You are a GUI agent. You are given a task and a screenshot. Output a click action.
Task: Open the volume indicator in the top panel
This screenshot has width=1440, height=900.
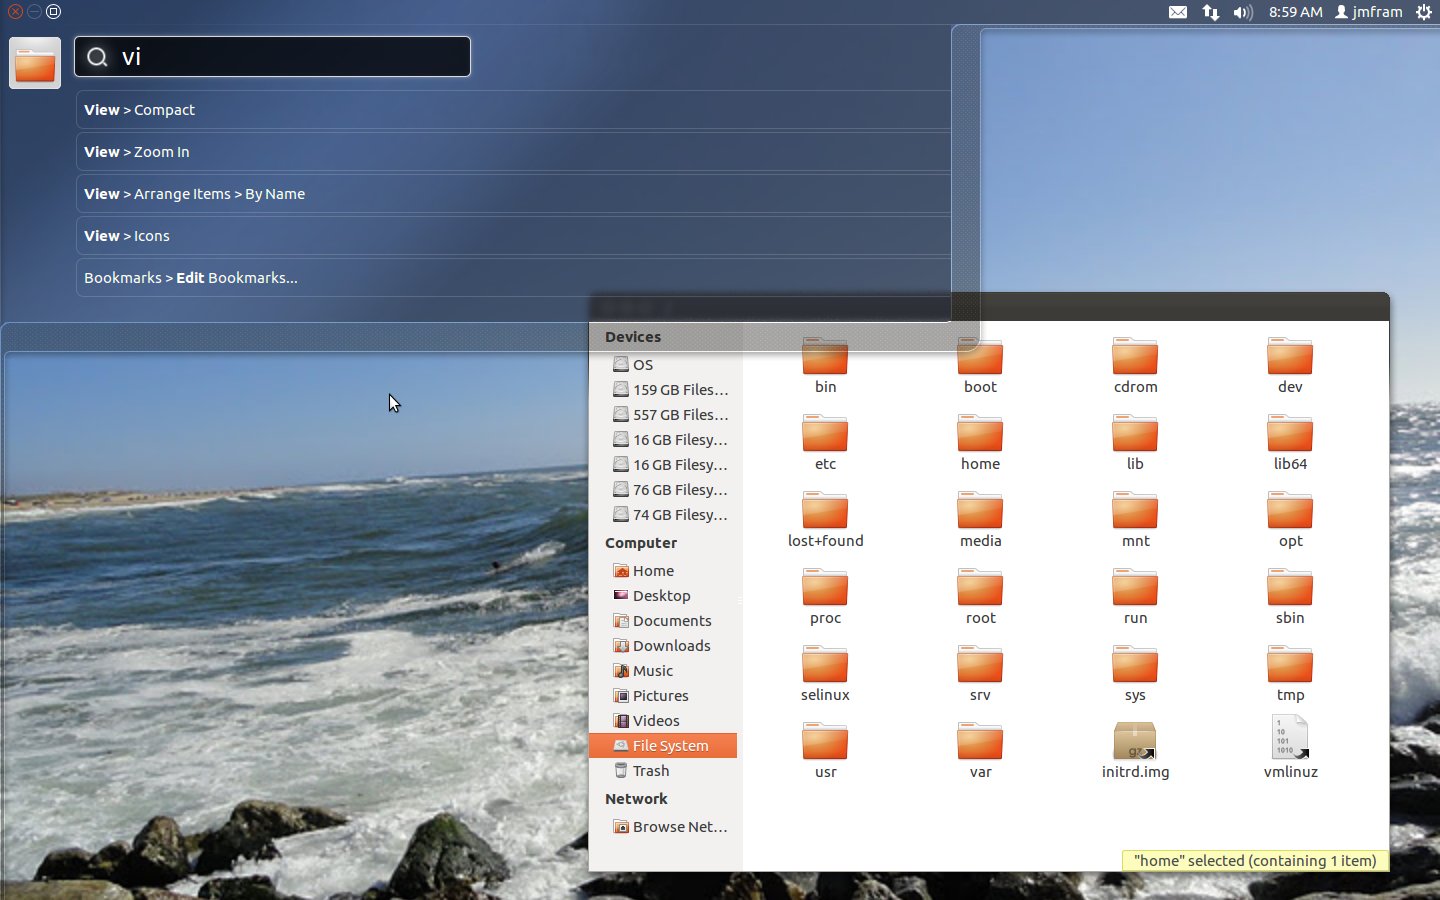coord(1243,12)
